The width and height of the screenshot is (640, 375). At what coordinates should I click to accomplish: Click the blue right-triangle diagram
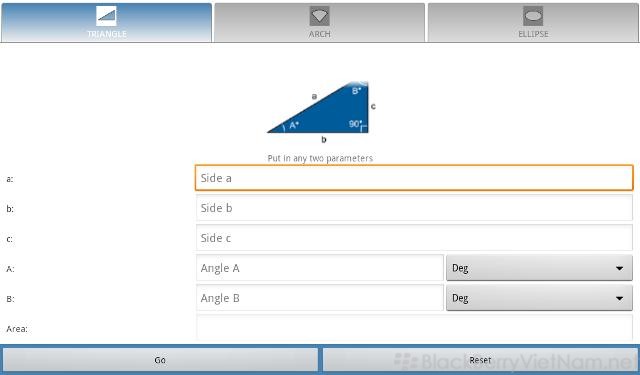point(320,108)
